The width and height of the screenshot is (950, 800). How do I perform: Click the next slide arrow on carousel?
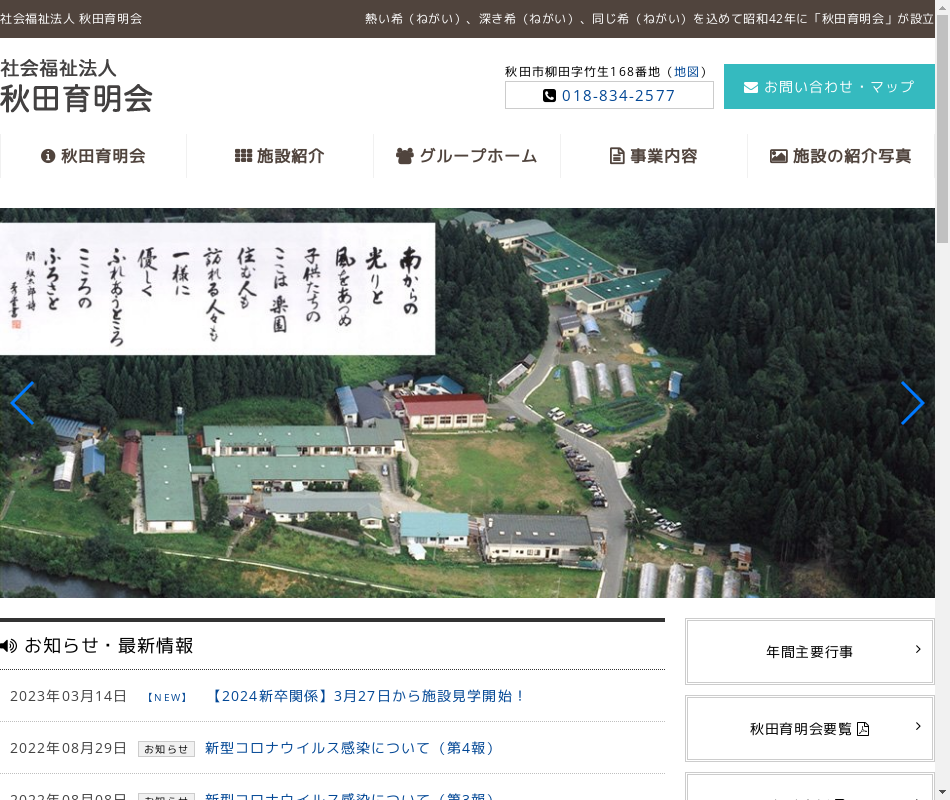[x=911, y=403]
